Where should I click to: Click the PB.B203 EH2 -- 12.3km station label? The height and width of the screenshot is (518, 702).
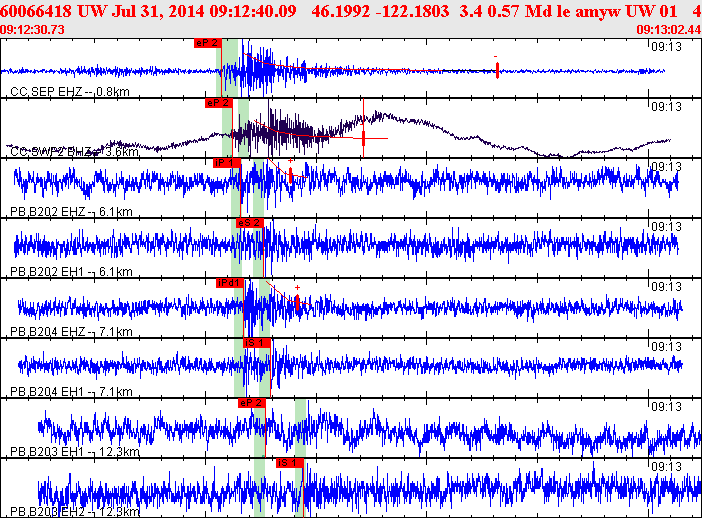click(x=75, y=512)
